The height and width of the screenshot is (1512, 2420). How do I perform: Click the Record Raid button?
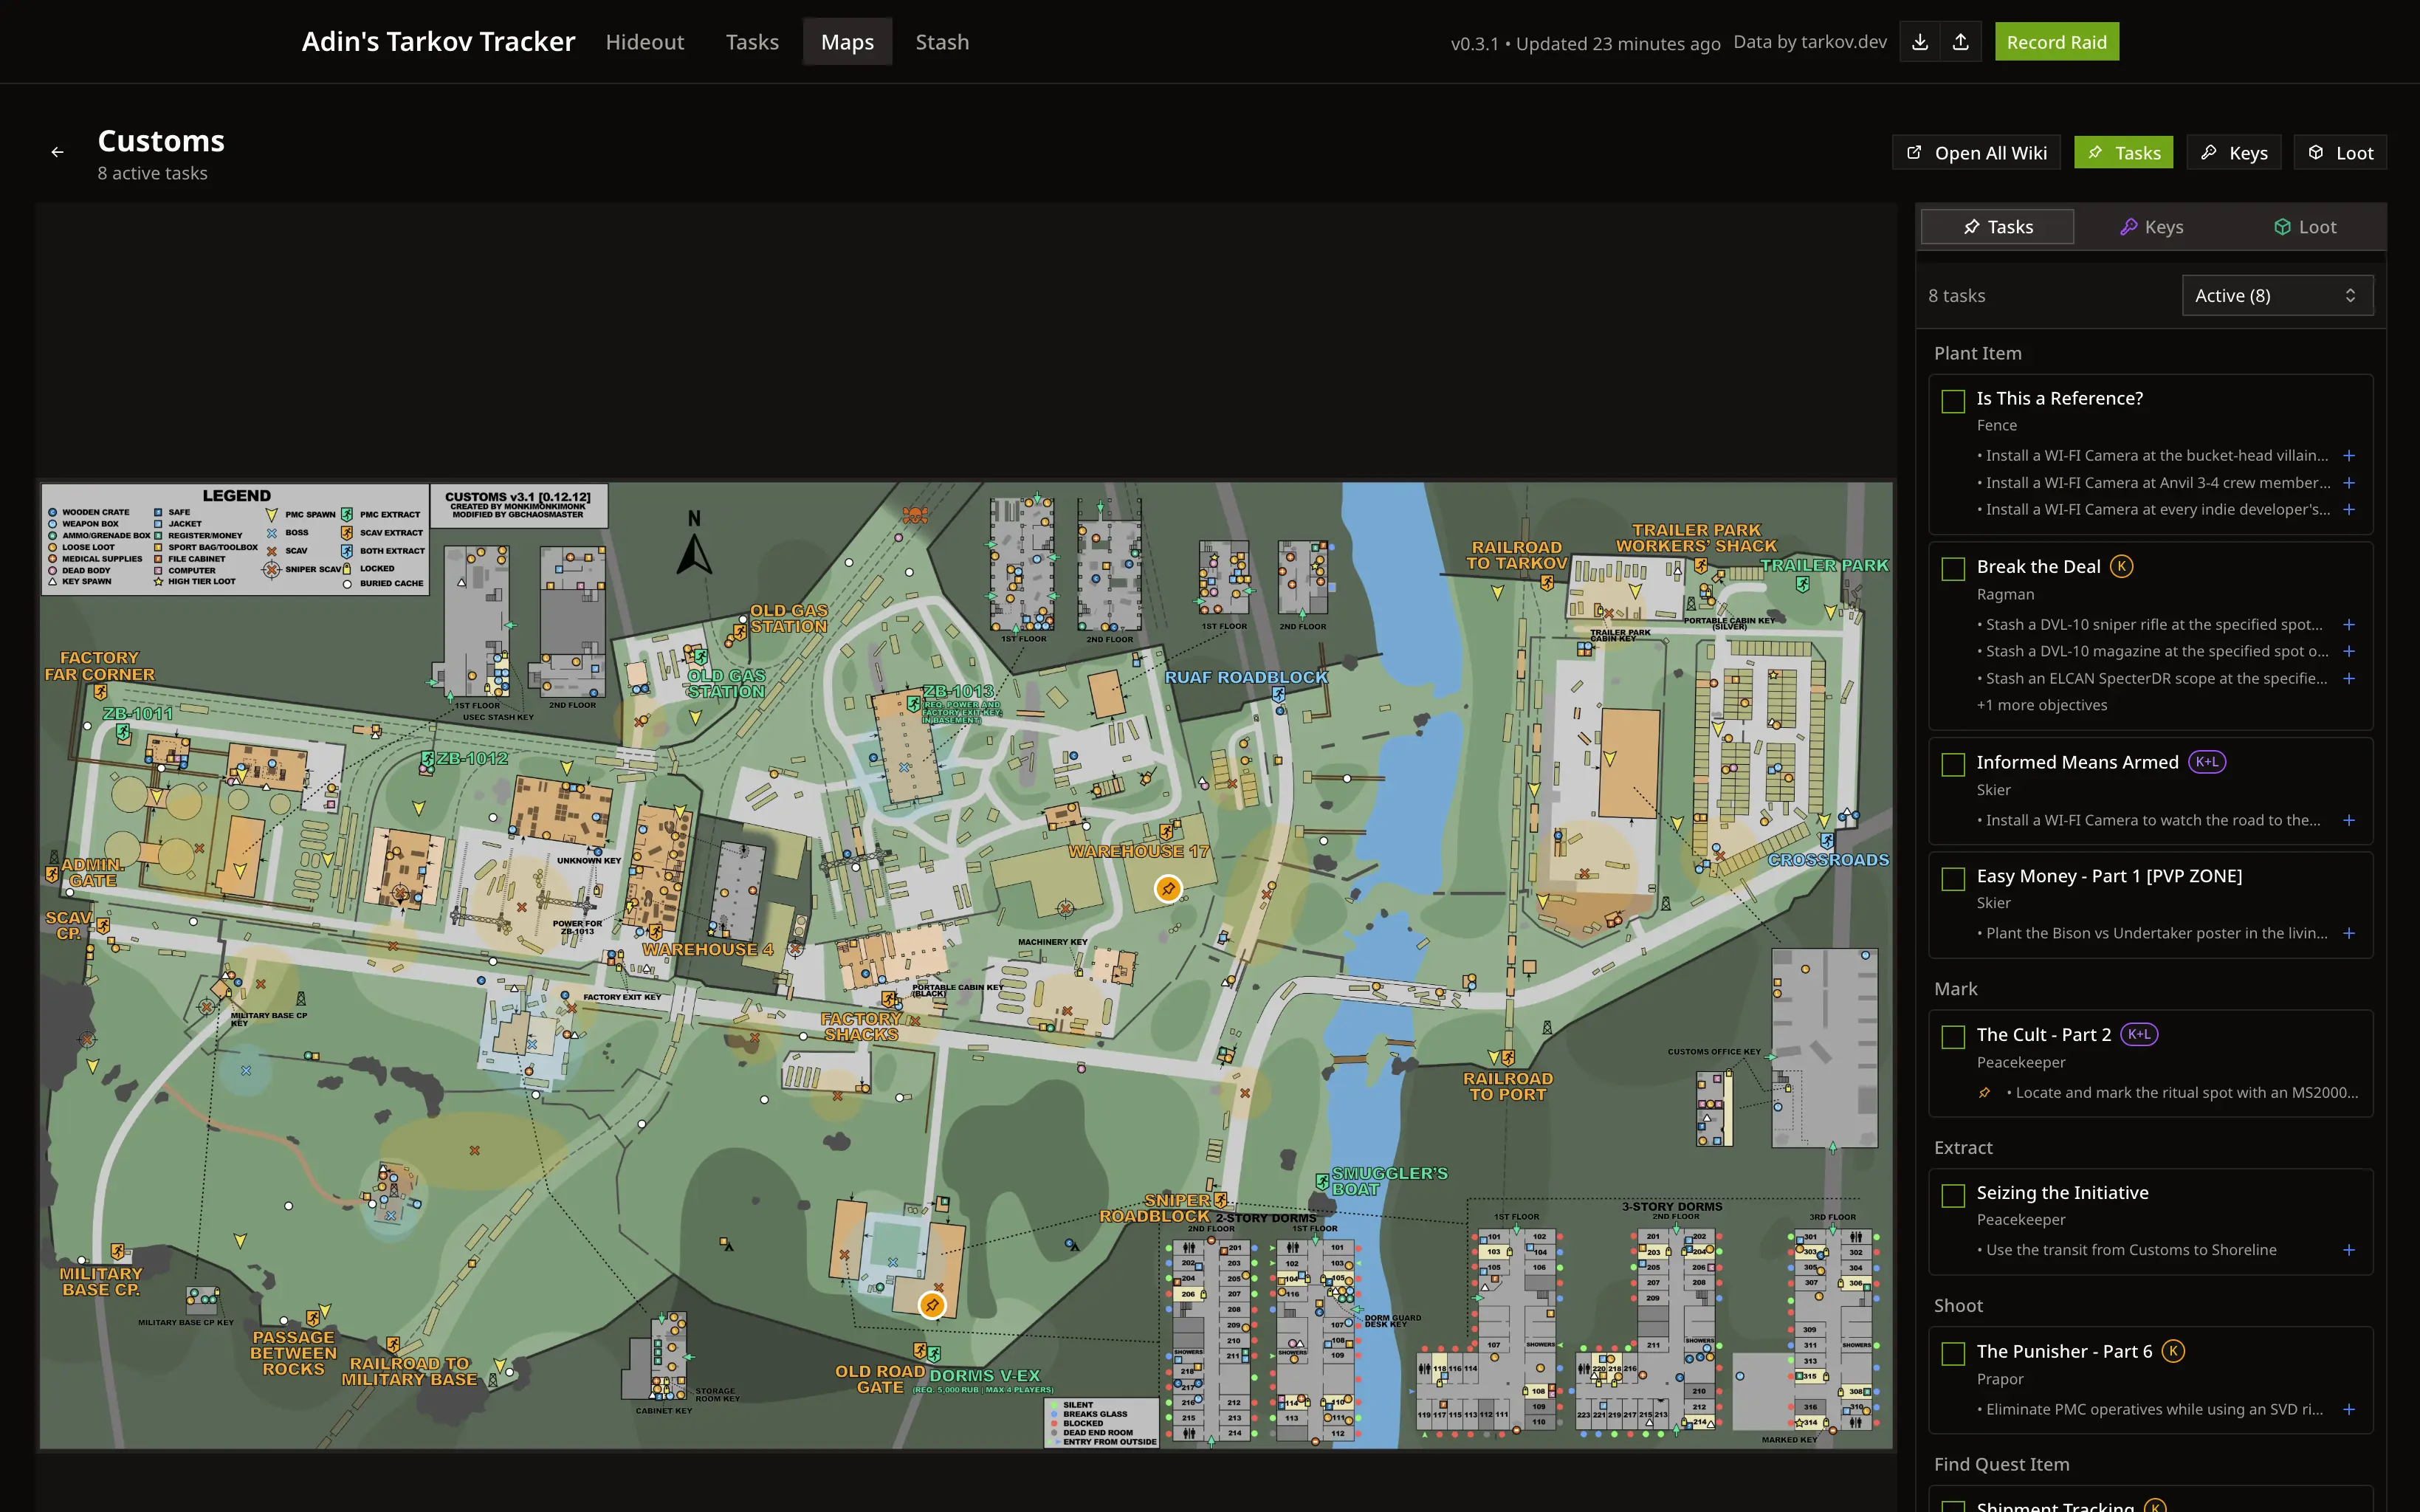(2056, 41)
